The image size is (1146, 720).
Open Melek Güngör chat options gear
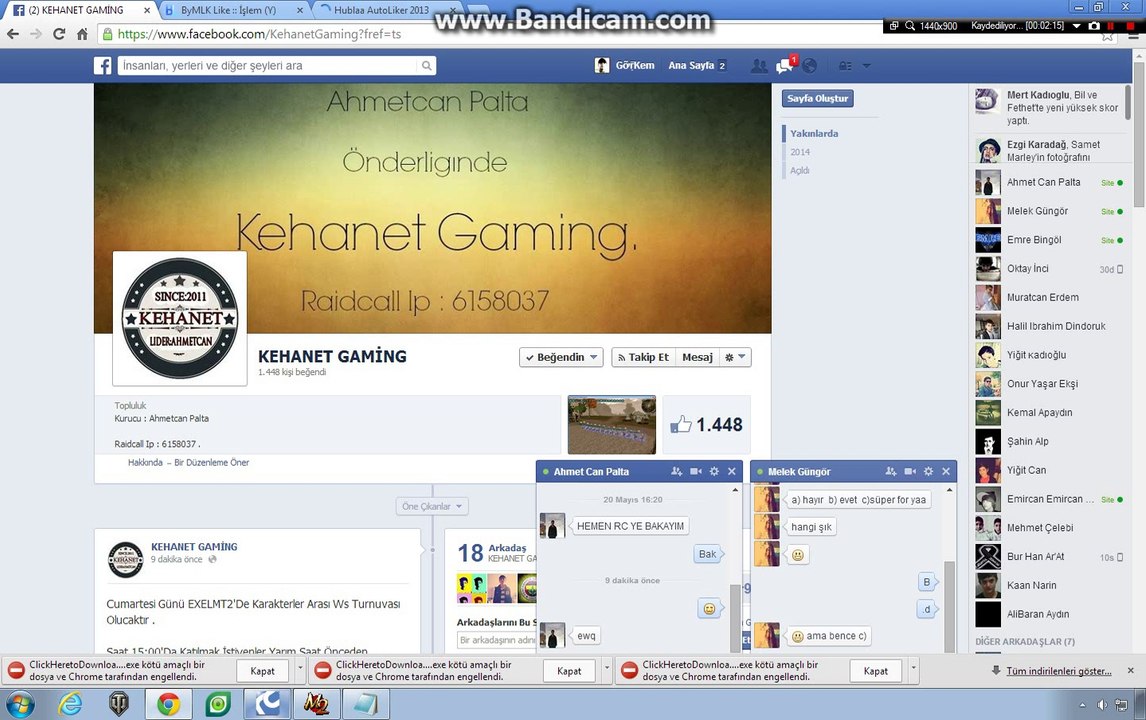coord(928,471)
